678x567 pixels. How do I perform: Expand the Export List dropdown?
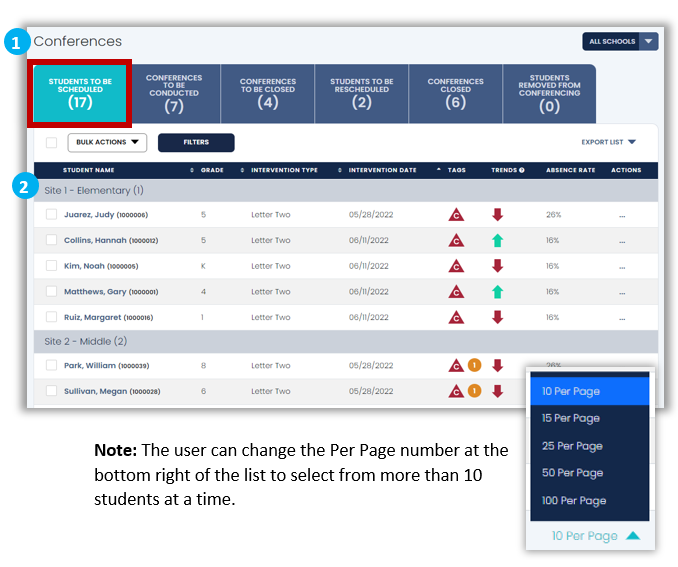coord(608,142)
